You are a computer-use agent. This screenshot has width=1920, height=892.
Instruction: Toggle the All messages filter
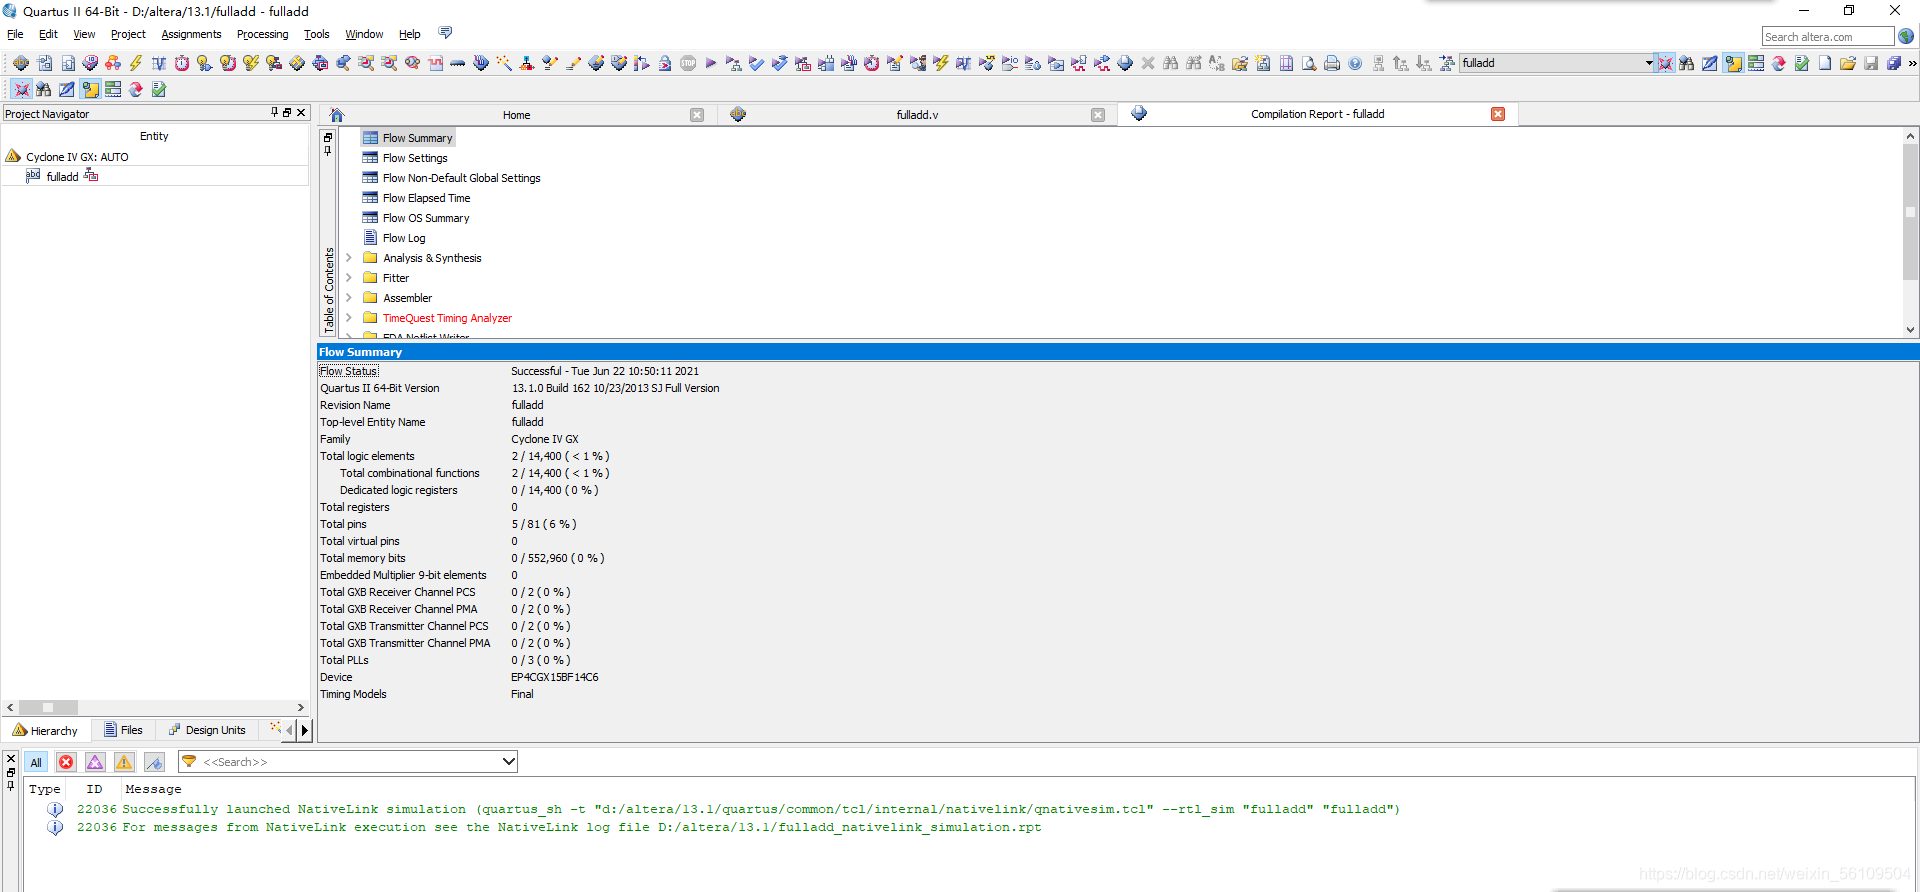[x=36, y=762]
